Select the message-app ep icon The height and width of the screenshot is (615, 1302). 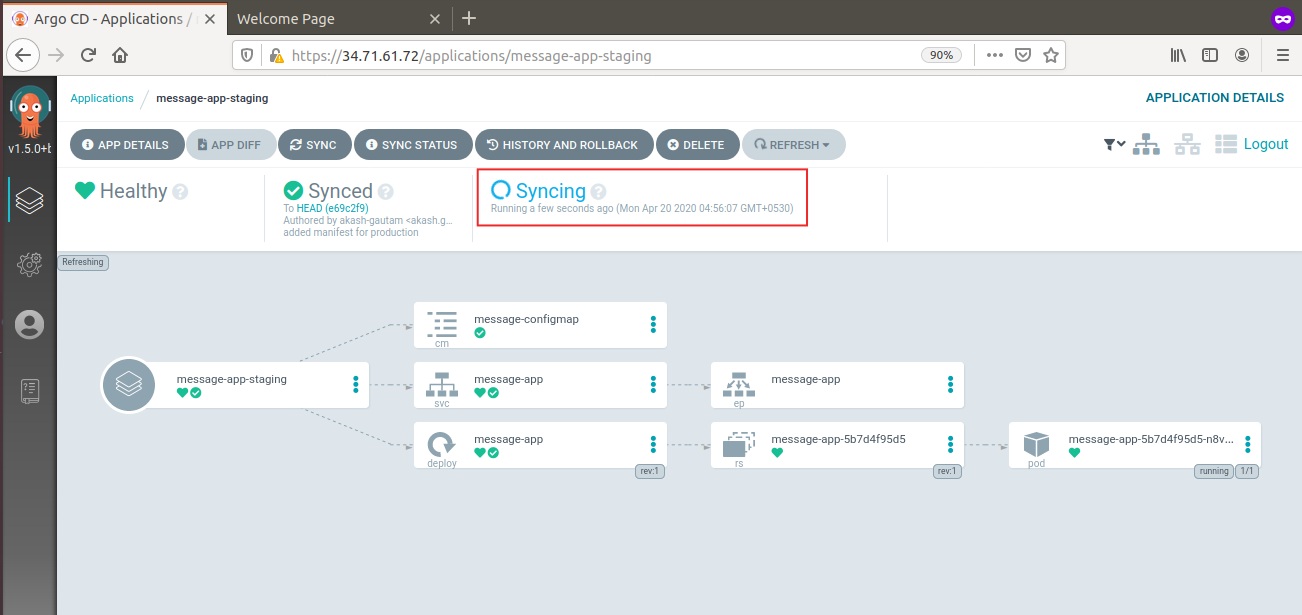(x=738, y=384)
